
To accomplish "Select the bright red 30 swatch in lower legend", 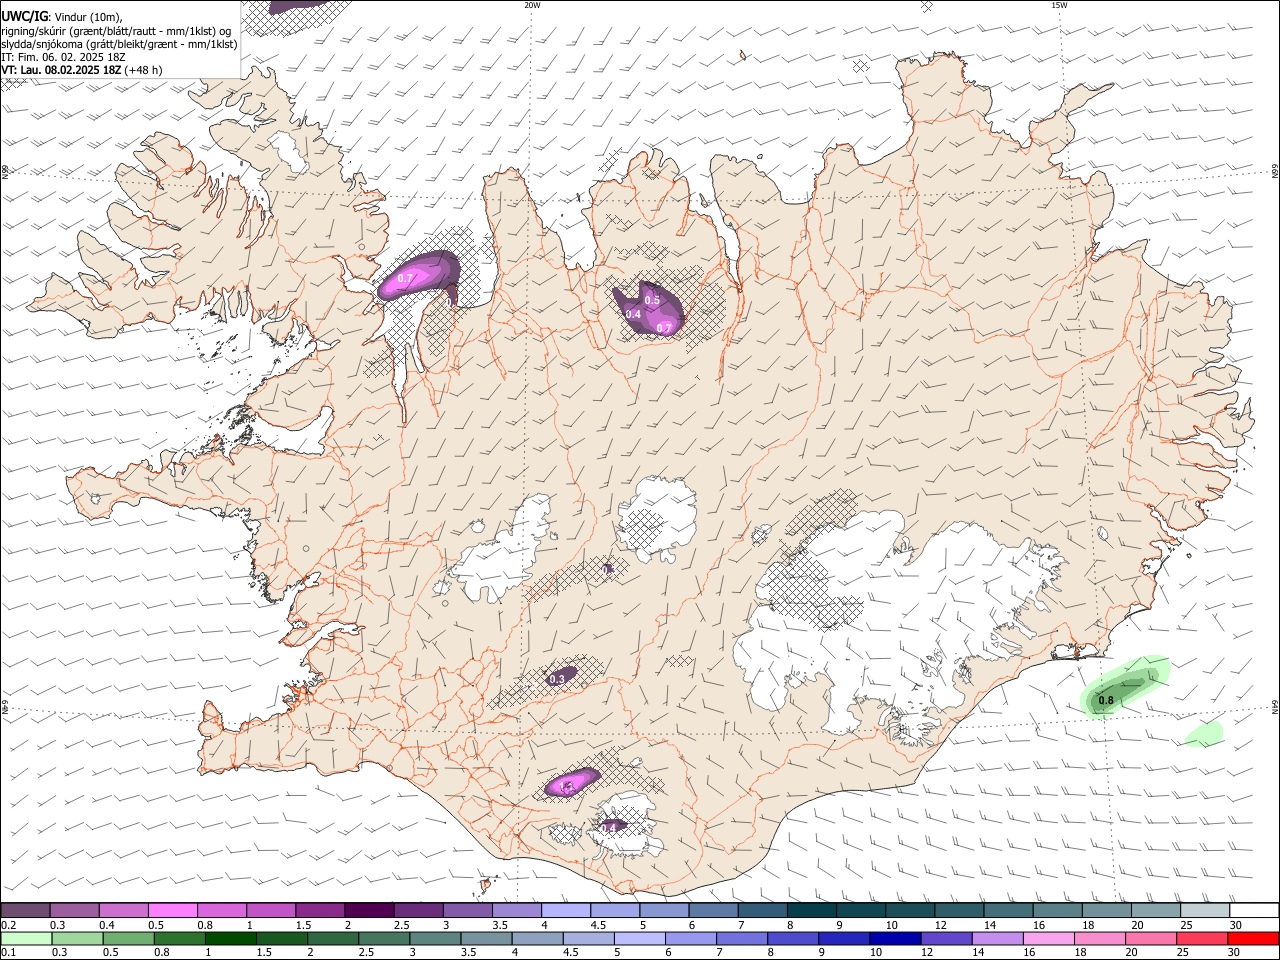I will coord(1253,939).
